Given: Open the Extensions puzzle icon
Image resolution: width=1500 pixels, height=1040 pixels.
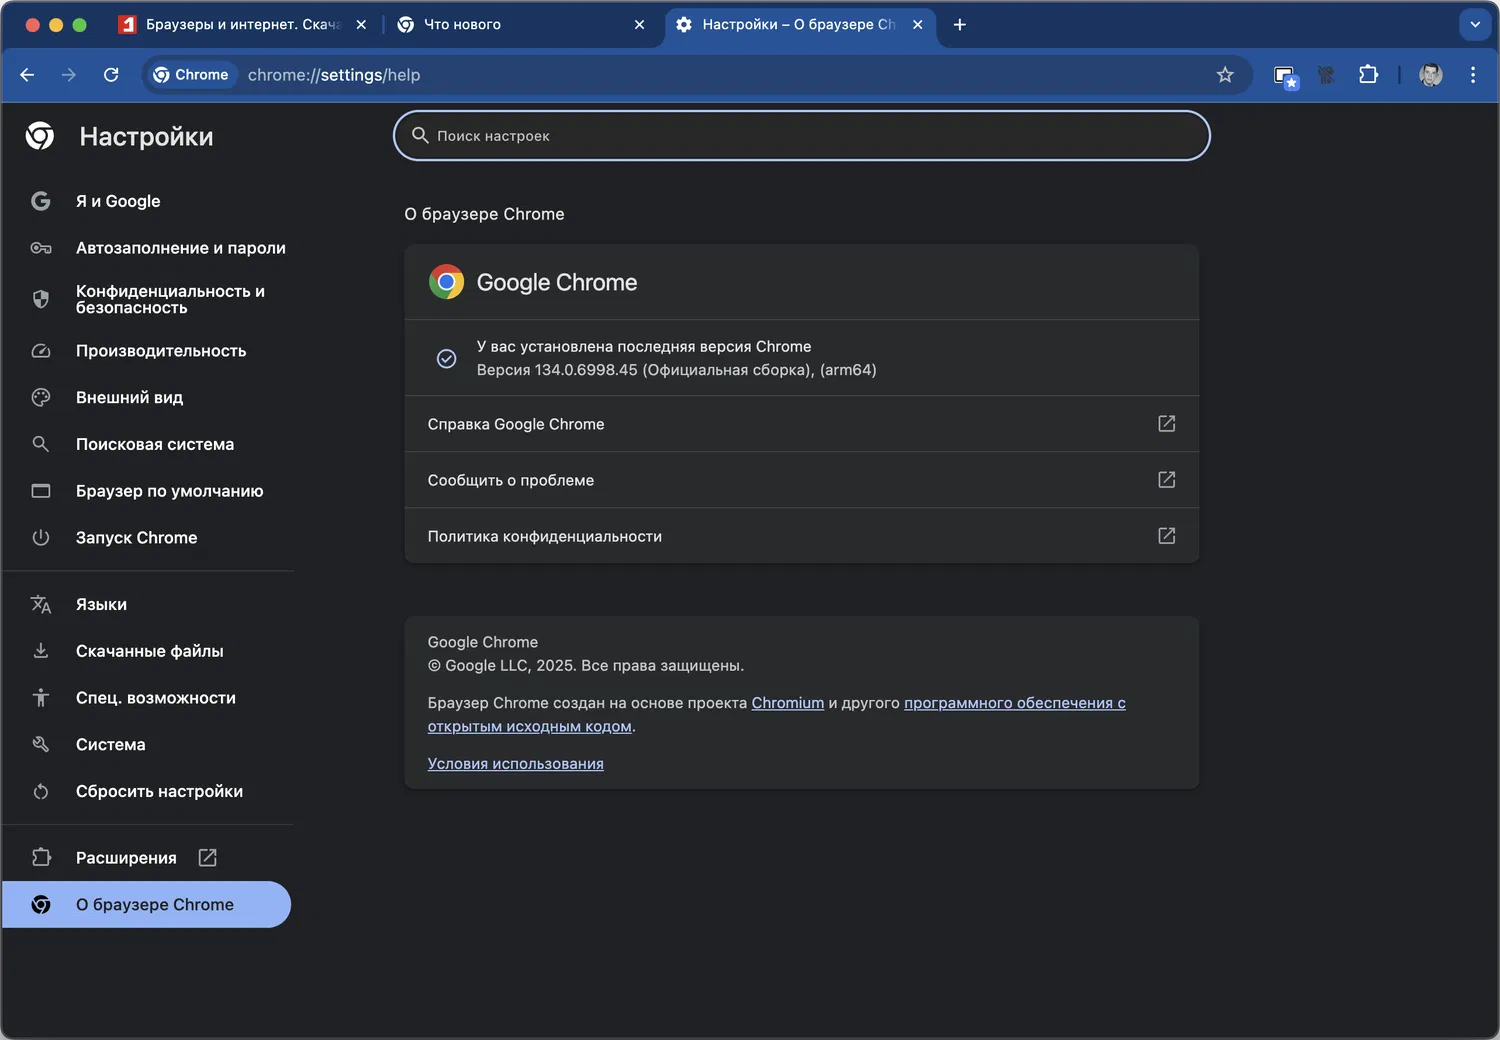Looking at the screenshot, I should 1368,75.
